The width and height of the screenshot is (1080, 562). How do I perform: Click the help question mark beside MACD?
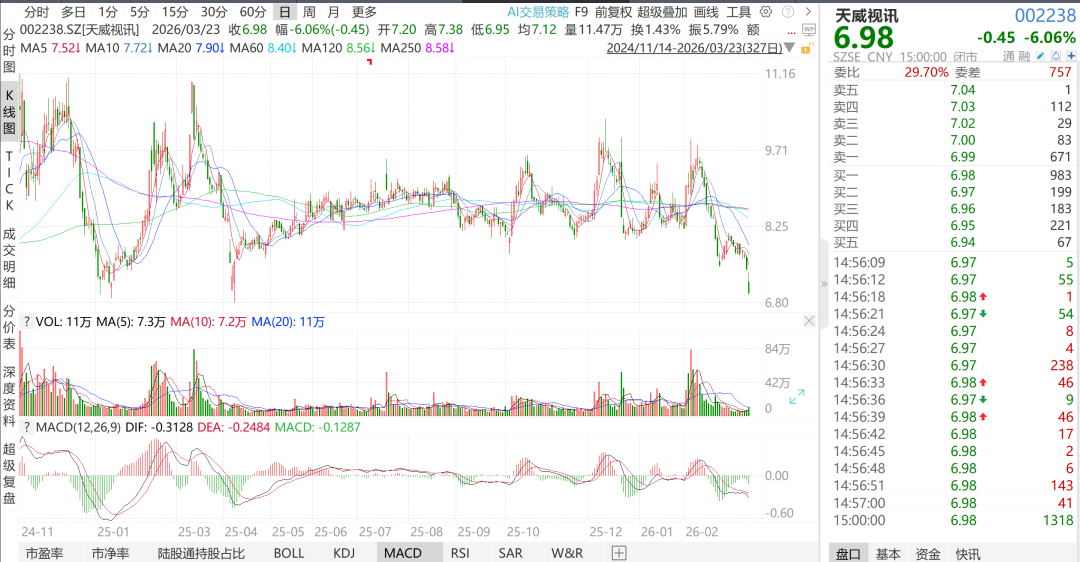pos(27,427)
